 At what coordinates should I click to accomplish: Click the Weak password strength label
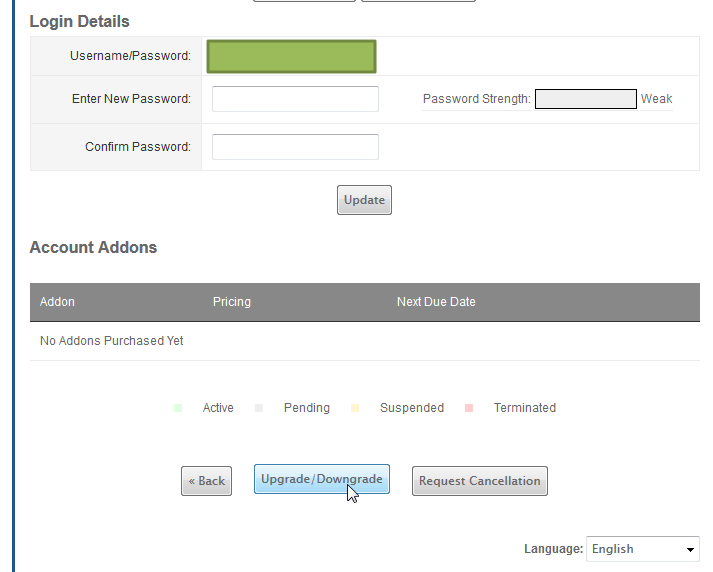657,99
